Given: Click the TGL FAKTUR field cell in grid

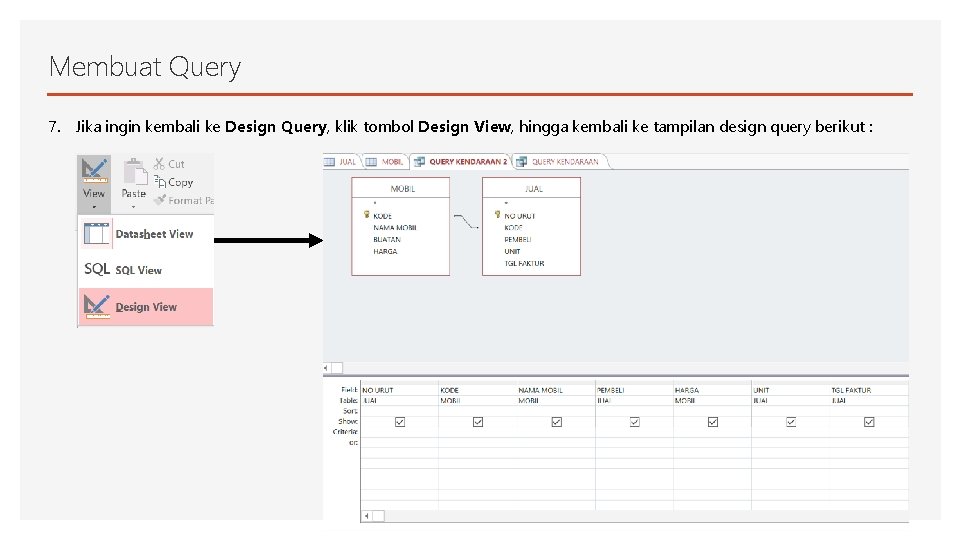Looking at the screenshot, I should (x=869, y=390).
